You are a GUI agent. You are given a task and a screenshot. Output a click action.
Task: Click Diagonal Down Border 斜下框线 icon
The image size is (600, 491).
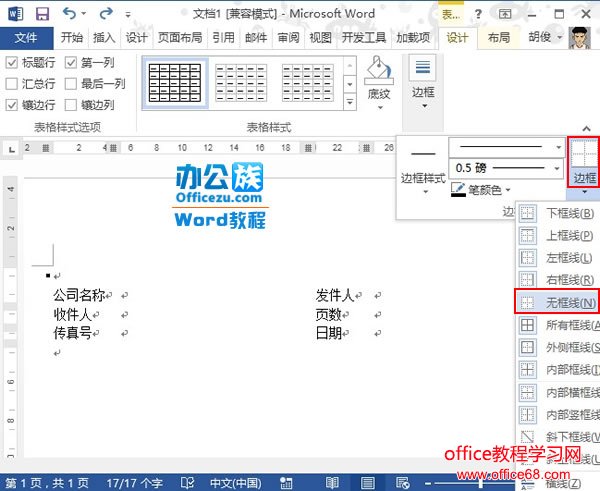coord(528,437)
